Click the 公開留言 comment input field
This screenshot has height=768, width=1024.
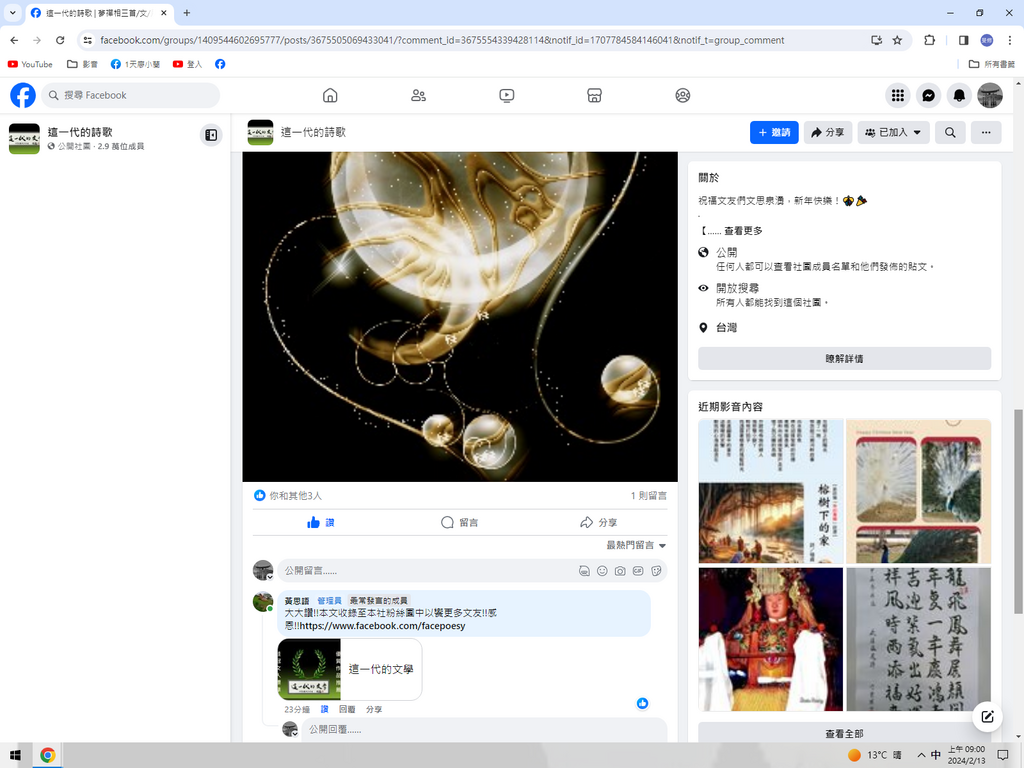(x=425, y=571)
